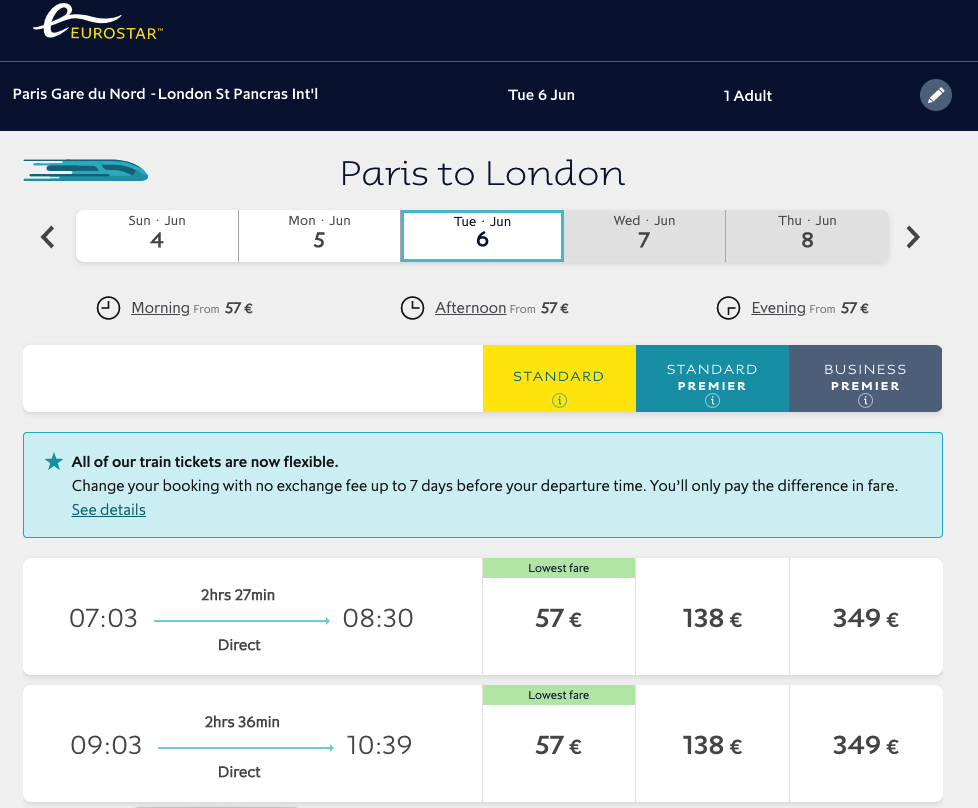Jump to Evening trains link
The width and height of the screenshot is (978, 808).
pyautogui.click(x=778, y=308)
